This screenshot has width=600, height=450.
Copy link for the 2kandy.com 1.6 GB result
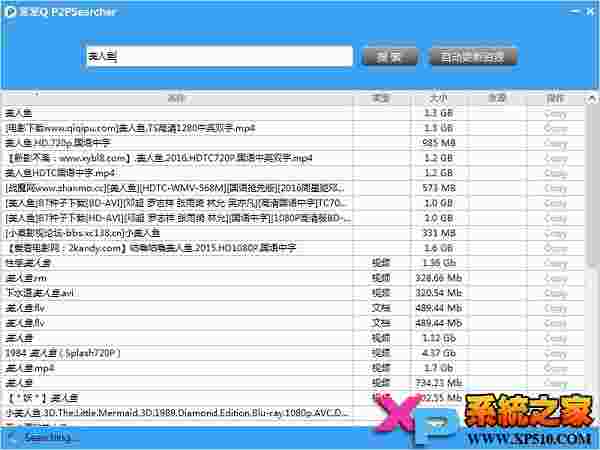556,248
